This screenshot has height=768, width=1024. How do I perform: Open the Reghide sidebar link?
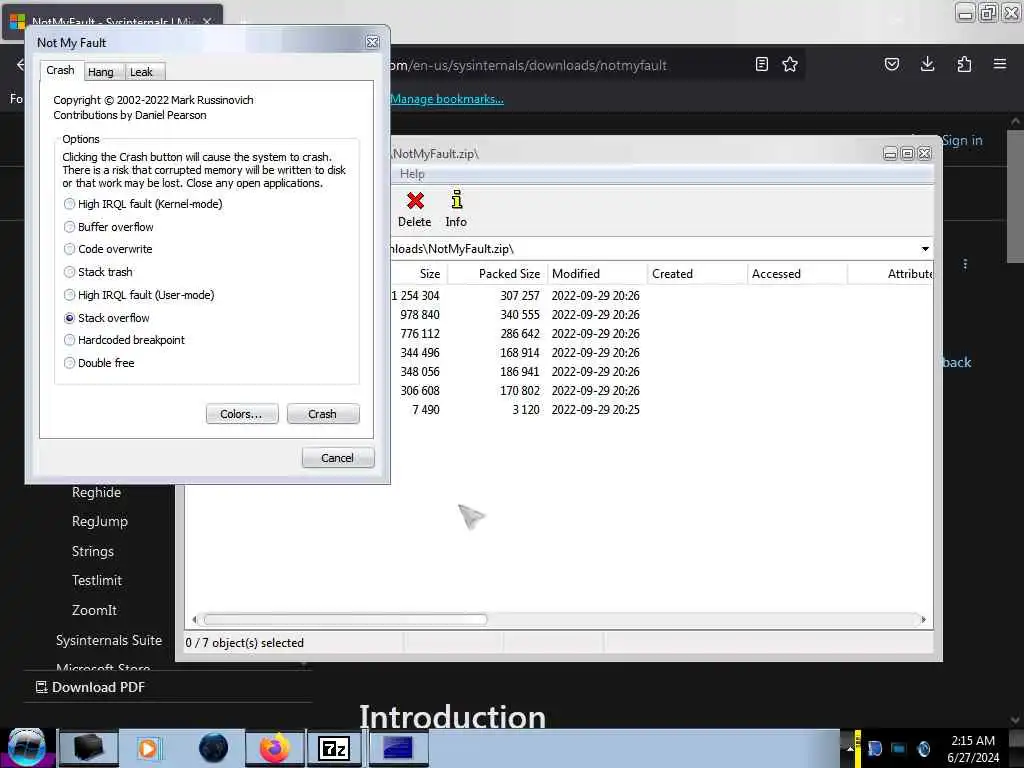click(97, 492)
